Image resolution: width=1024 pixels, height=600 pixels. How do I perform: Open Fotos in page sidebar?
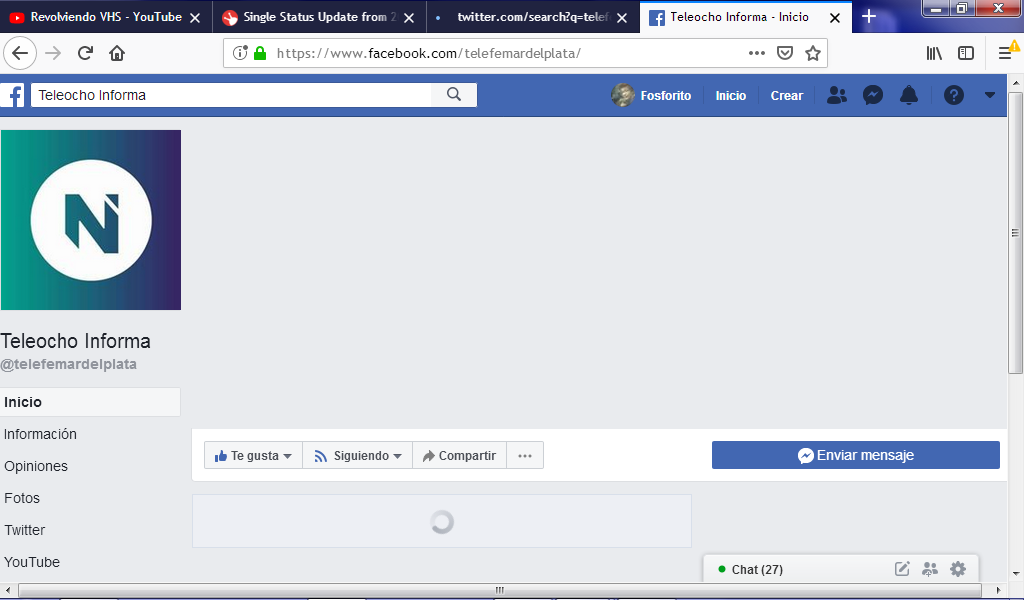coord(22,498)
